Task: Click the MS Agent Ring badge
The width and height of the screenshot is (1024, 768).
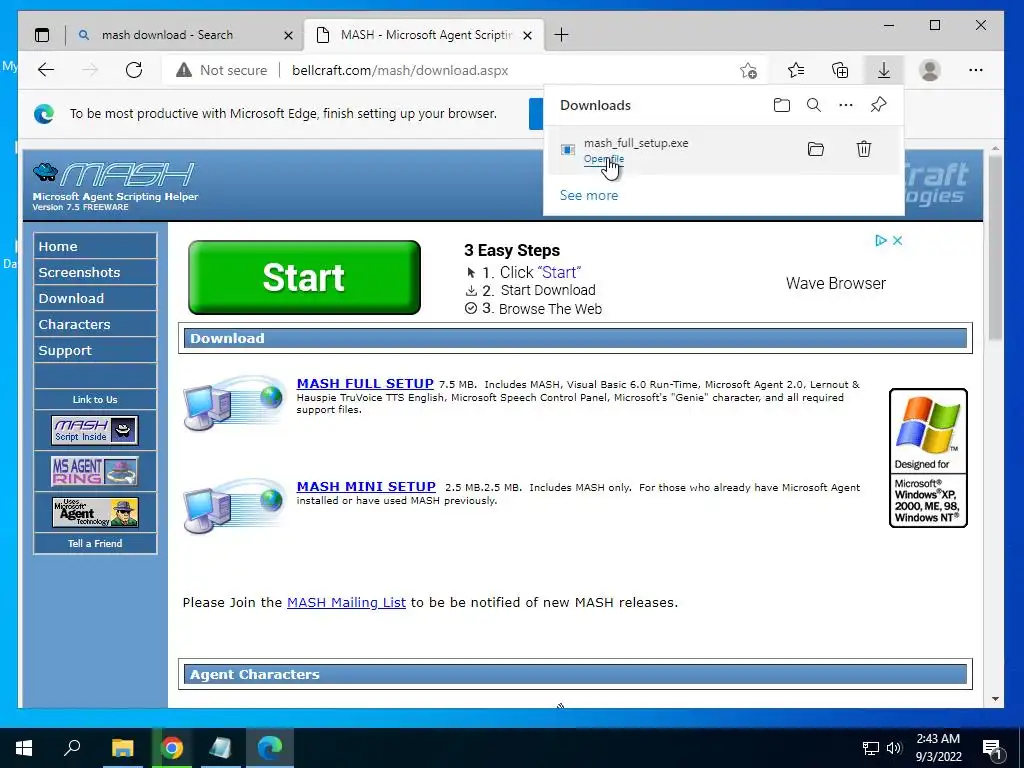Action: [x=95, y=472]
